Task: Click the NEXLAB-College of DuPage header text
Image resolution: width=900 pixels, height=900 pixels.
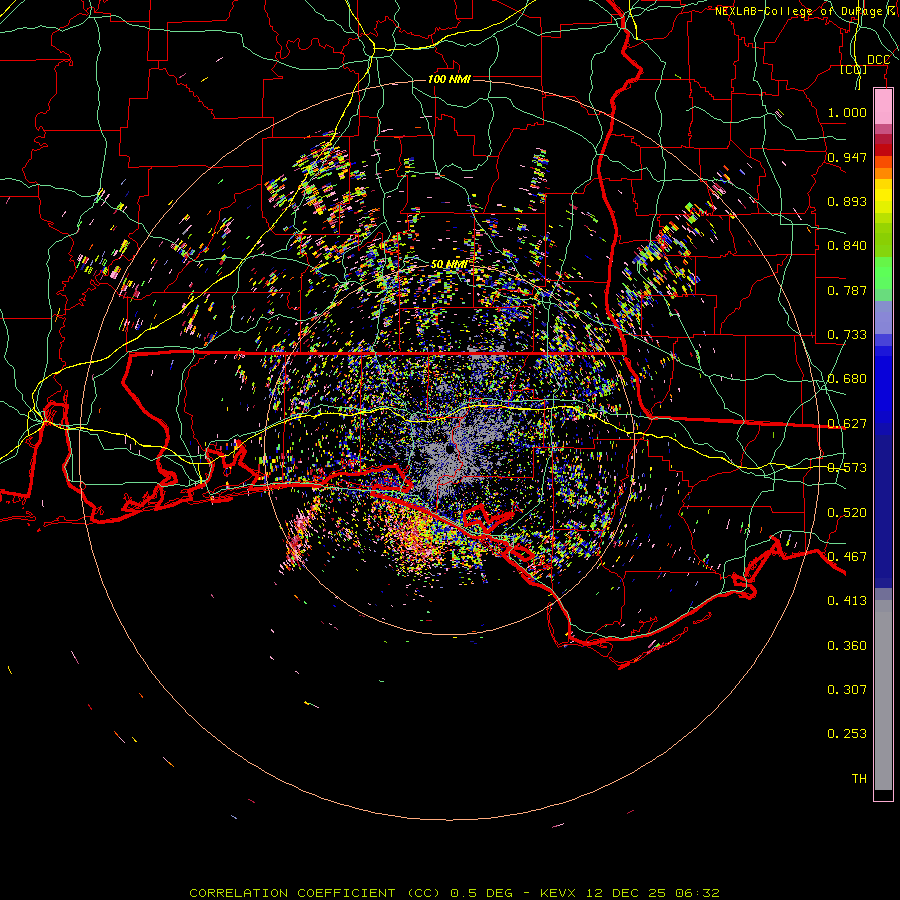Action: (x=806, y=11)
